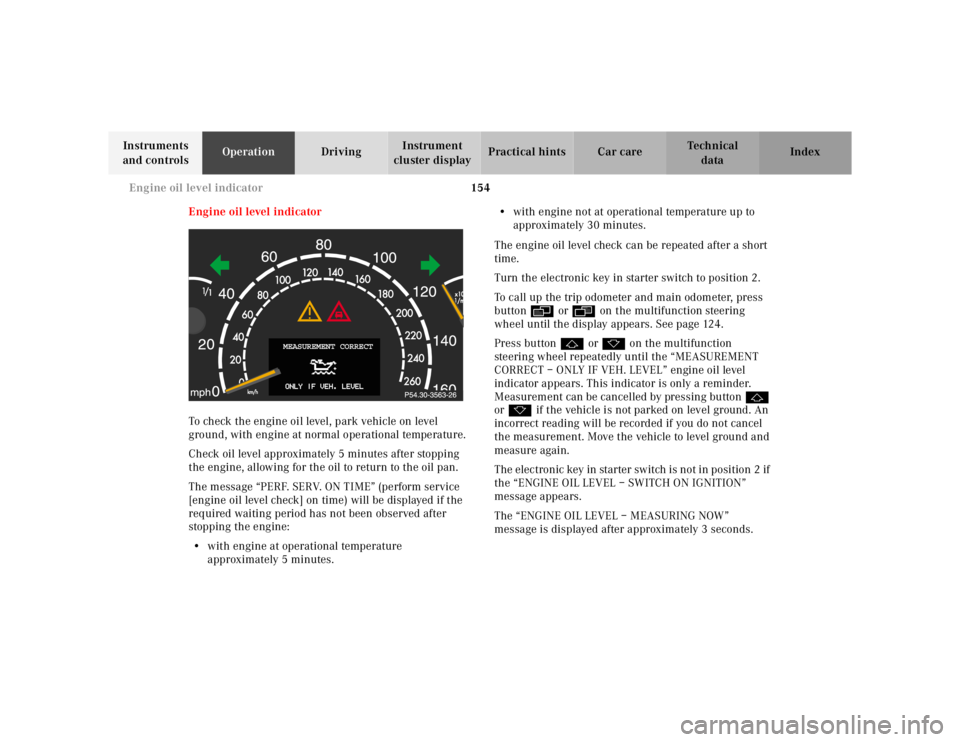The height and width of the screenshot is (742, 960).
Task: Open the Instruments and controls tab
Action: [x=156, y=153]
